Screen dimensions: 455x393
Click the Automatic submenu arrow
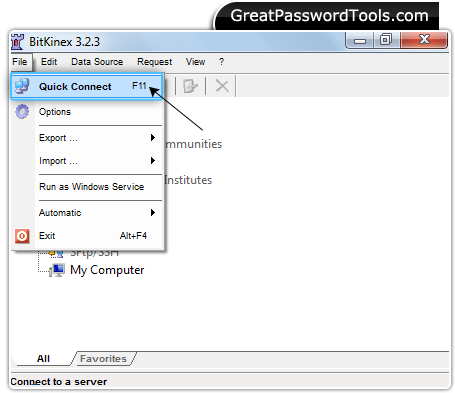tap(153, 212)
